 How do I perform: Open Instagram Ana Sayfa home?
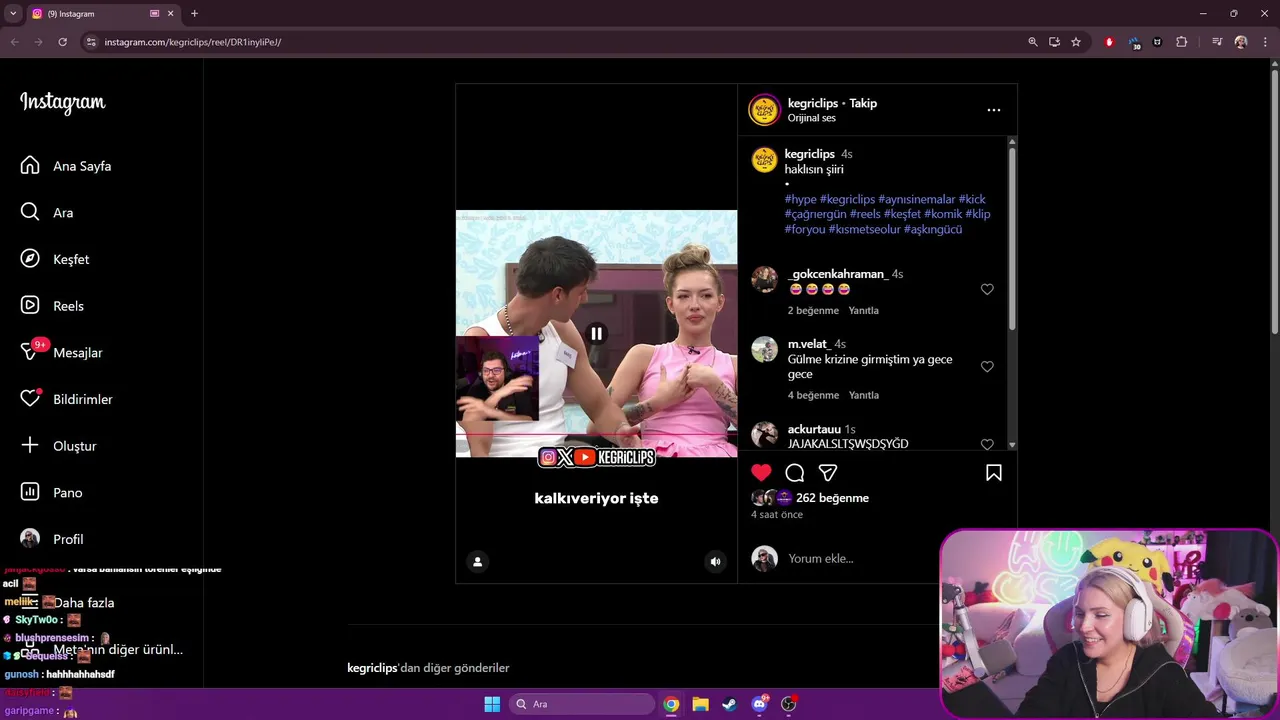click(x=66, y=166)
